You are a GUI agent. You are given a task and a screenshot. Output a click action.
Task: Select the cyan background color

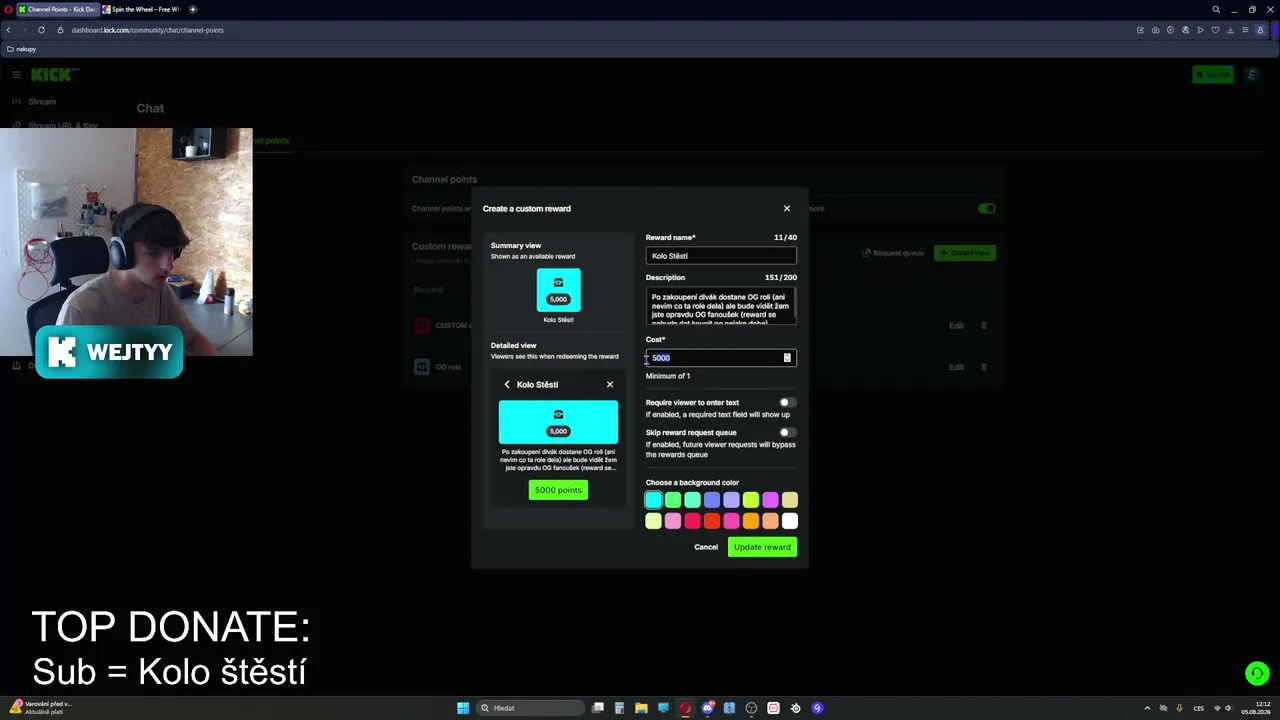click(654, 500)
